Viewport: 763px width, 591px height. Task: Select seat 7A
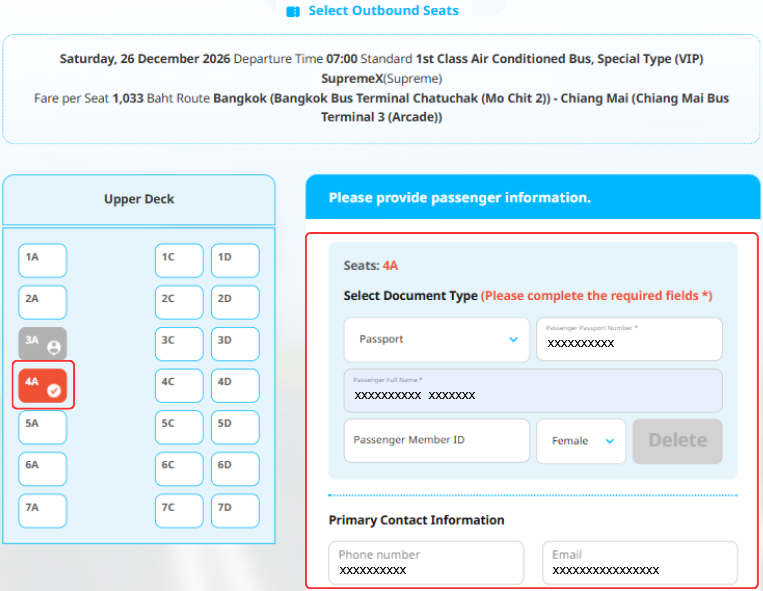(x=42, y=511)
